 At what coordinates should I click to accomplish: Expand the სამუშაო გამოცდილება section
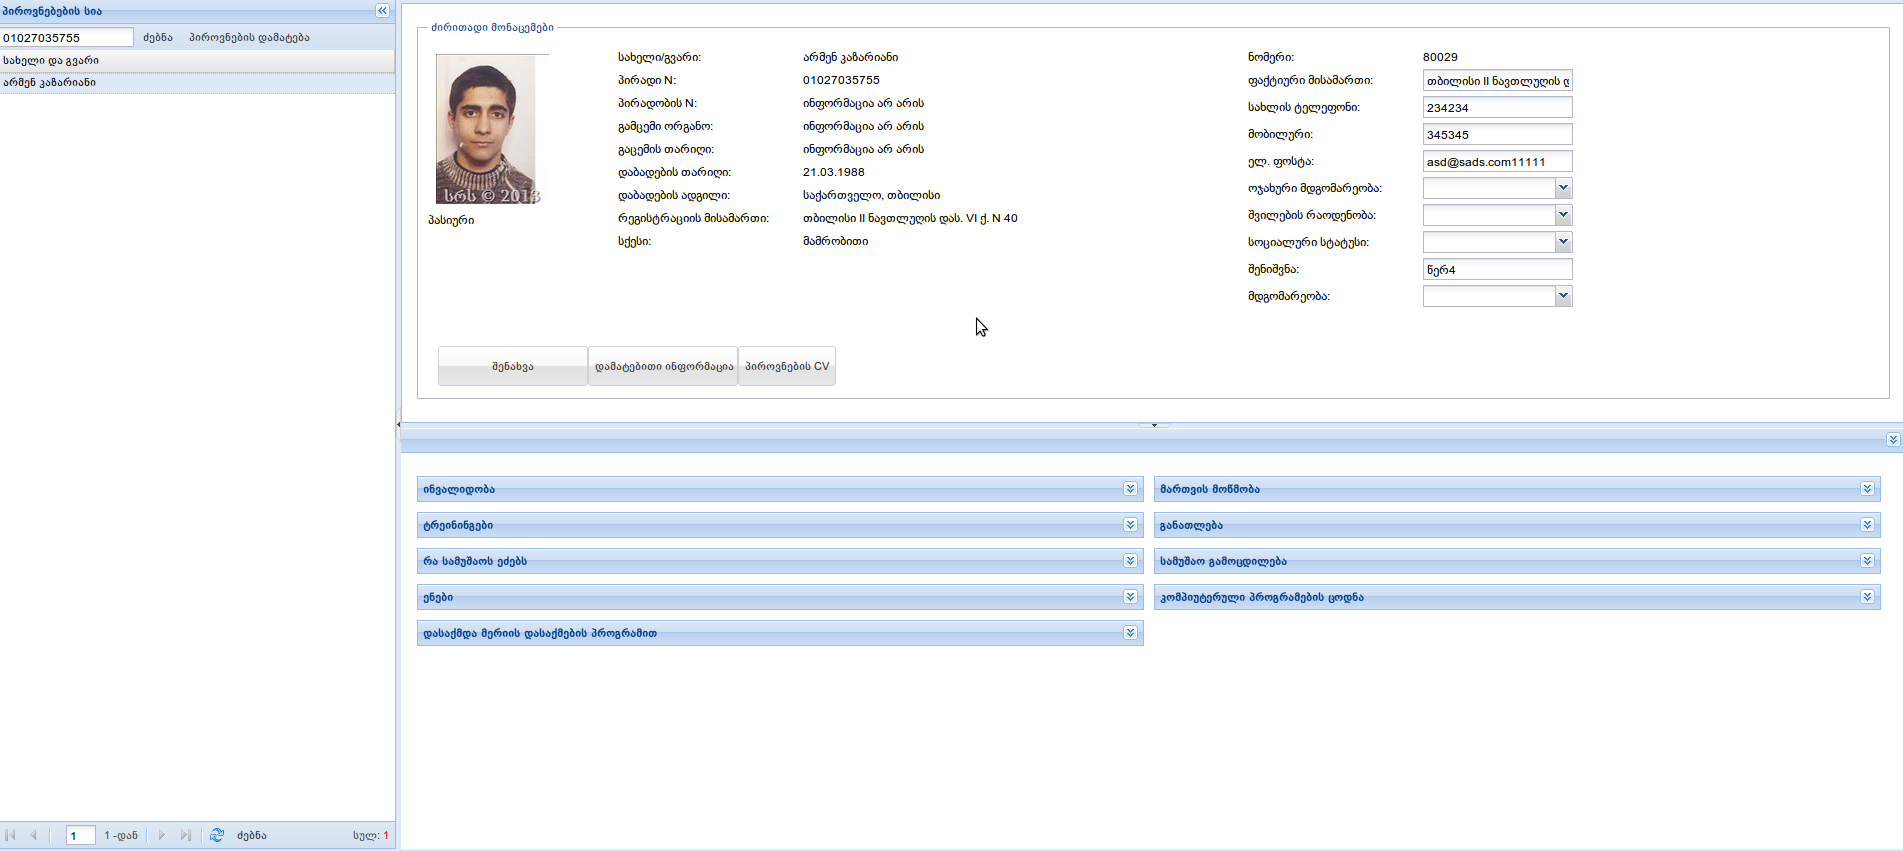pos(1867,561)
